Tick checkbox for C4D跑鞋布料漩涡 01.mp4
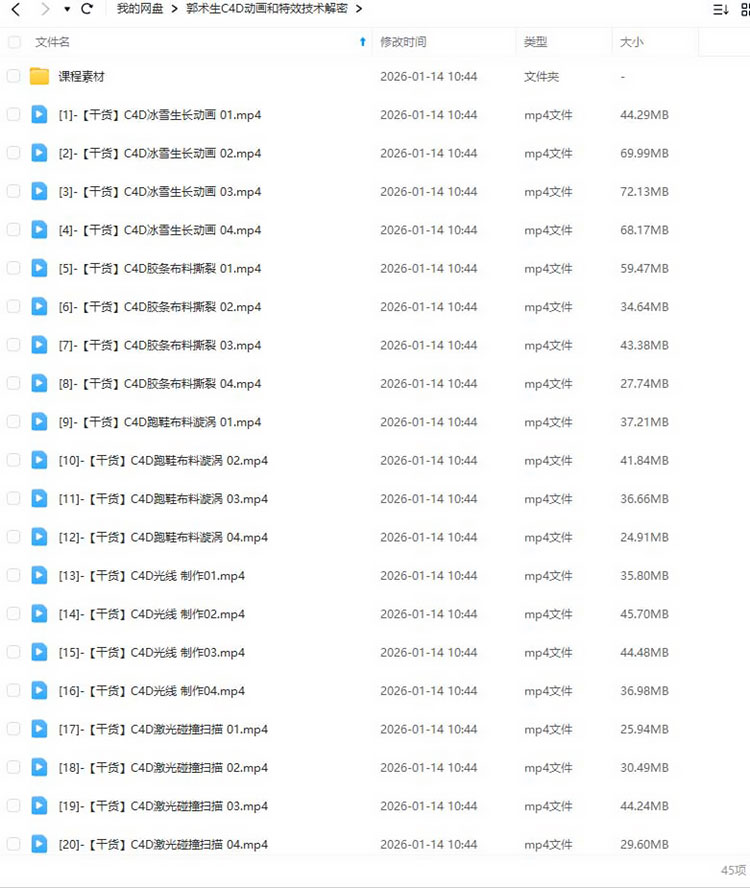 (x=14, y=422)
